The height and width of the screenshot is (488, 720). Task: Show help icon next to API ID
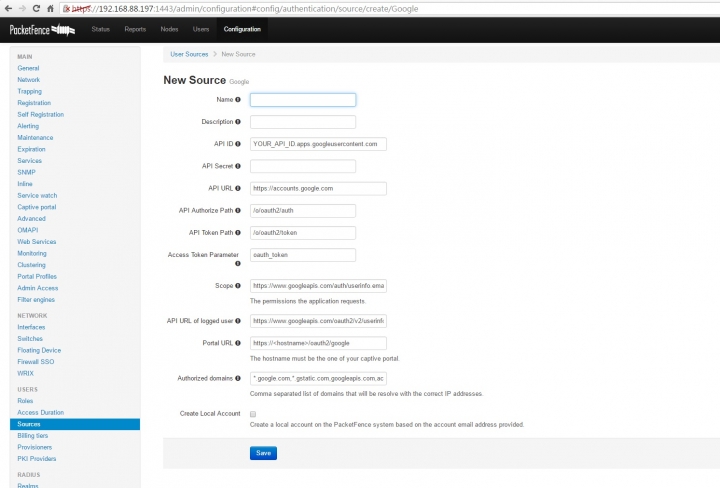tap(238, 144)
